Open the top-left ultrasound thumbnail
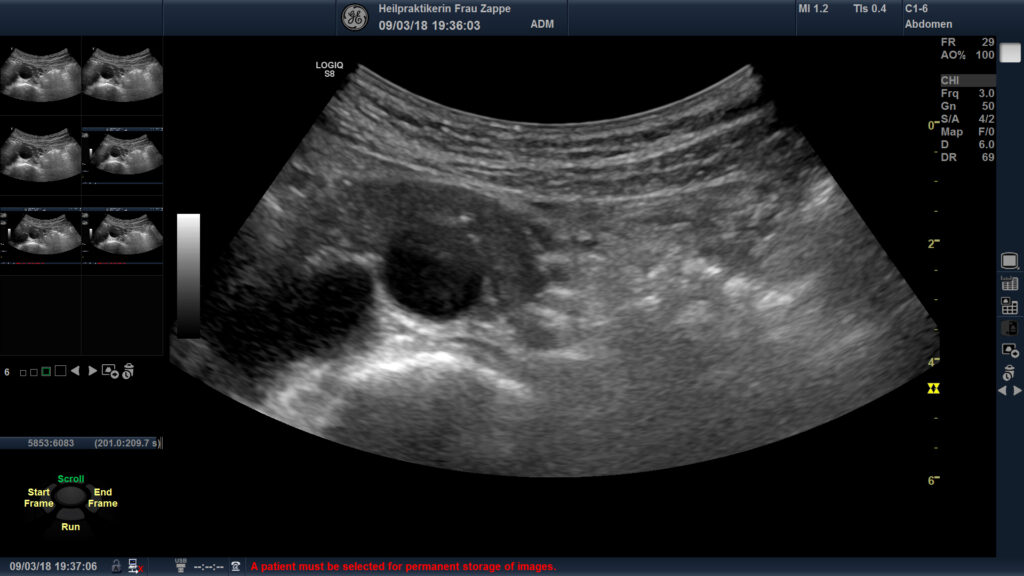1024x576 pixels. (x=41, y=75)
